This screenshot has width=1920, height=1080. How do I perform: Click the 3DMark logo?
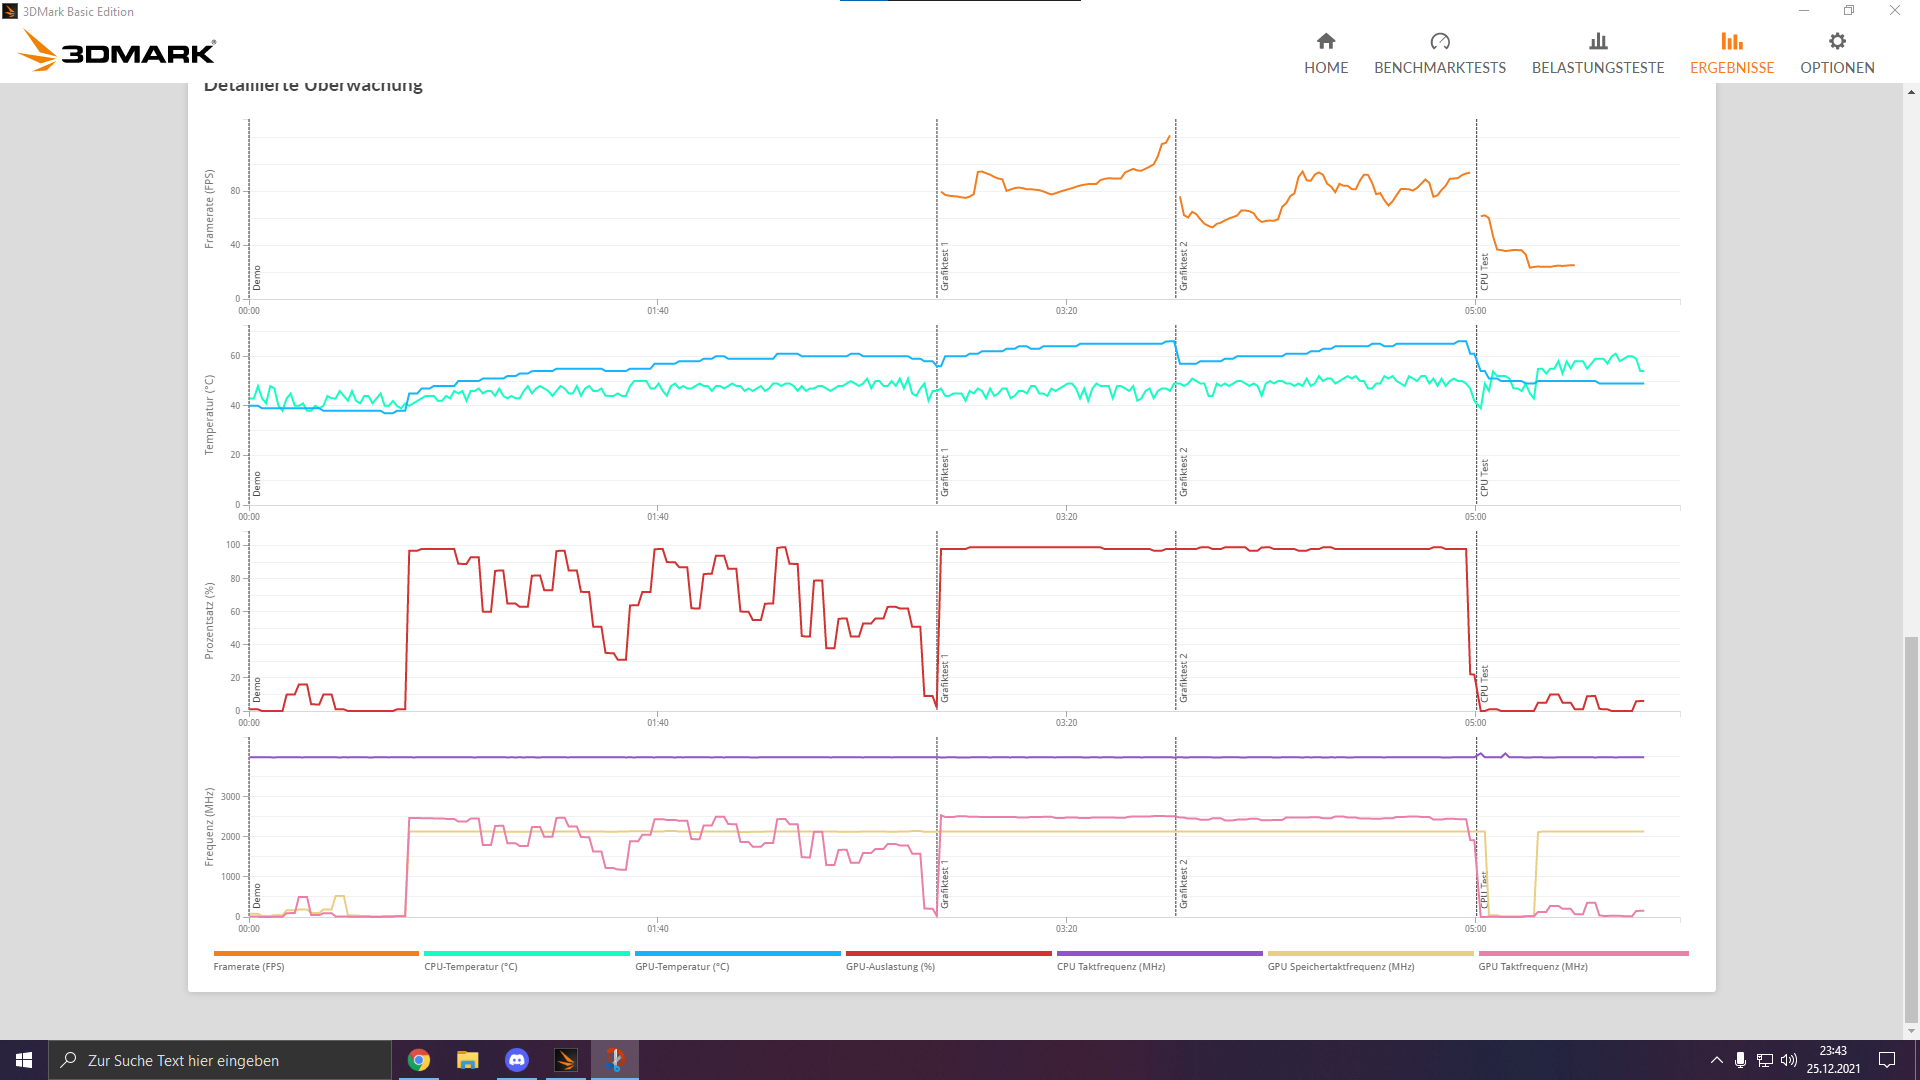[118, 50]
